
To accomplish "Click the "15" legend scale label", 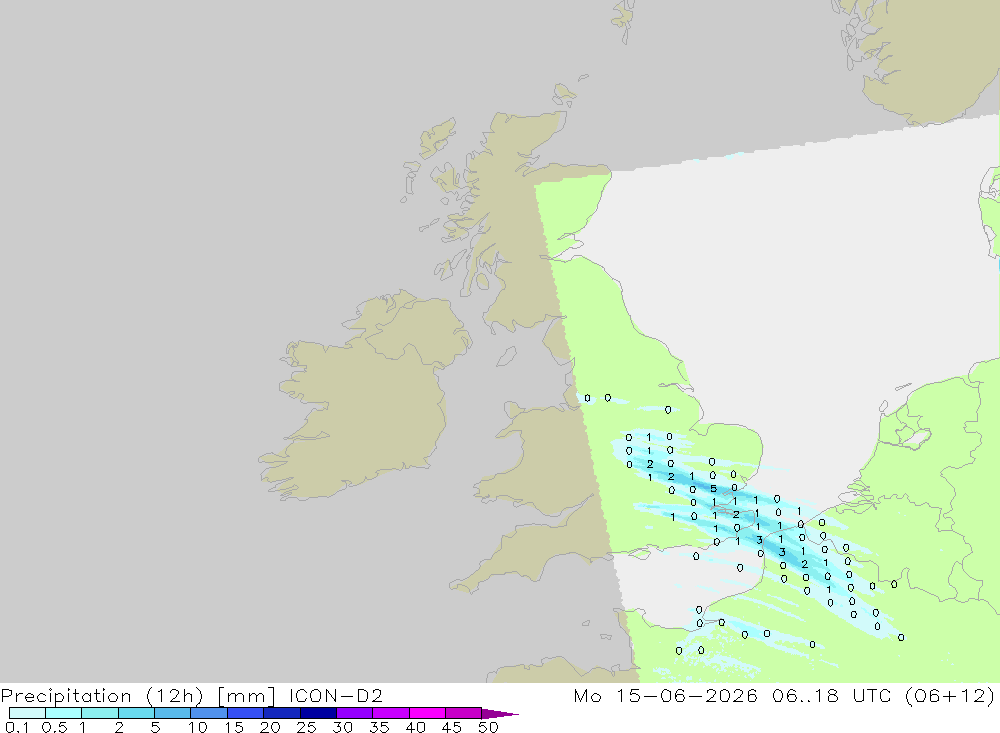I will click(234, 727).
